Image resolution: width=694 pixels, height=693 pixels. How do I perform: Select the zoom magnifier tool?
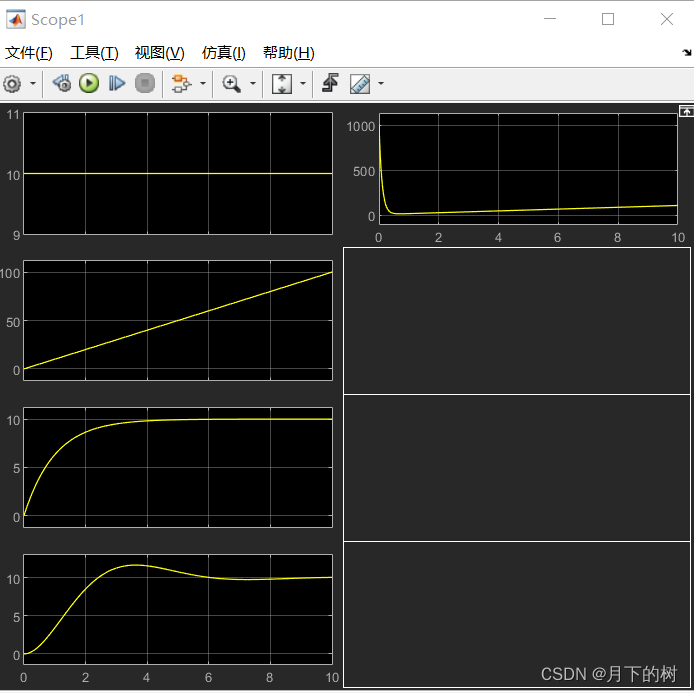tap(231, 83)
